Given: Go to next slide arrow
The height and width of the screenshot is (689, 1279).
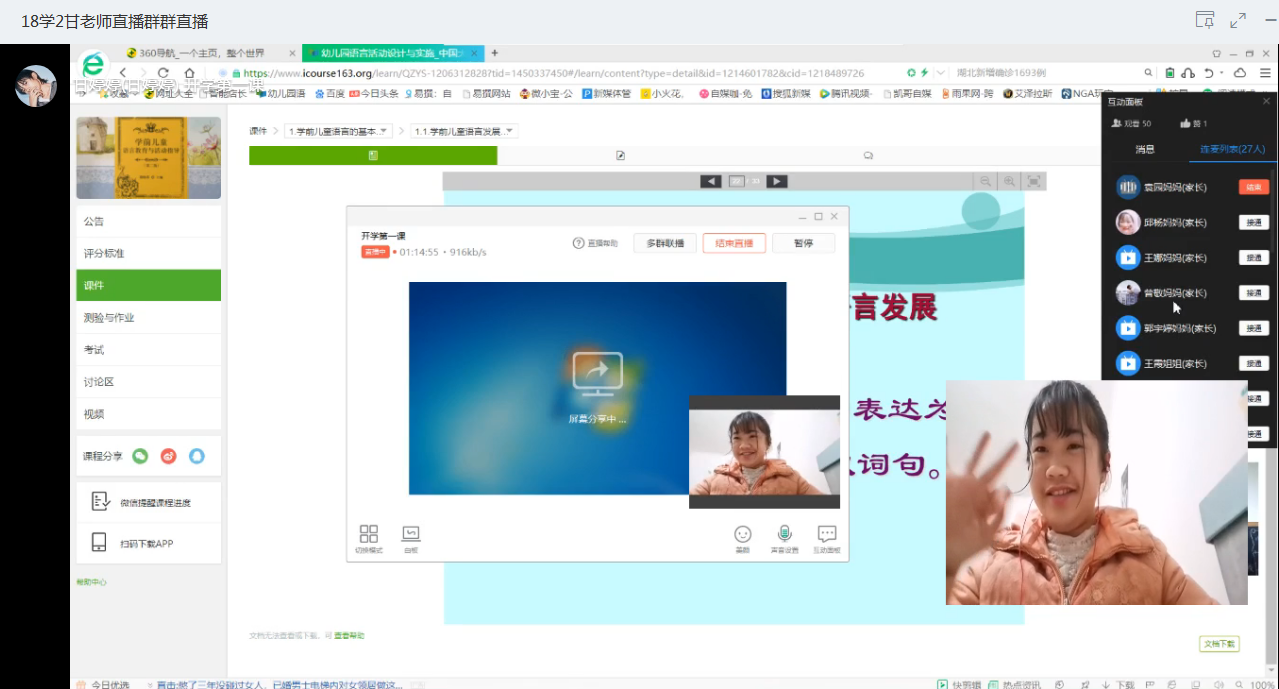Looking at the screenshot, I should tap(776, 181).
